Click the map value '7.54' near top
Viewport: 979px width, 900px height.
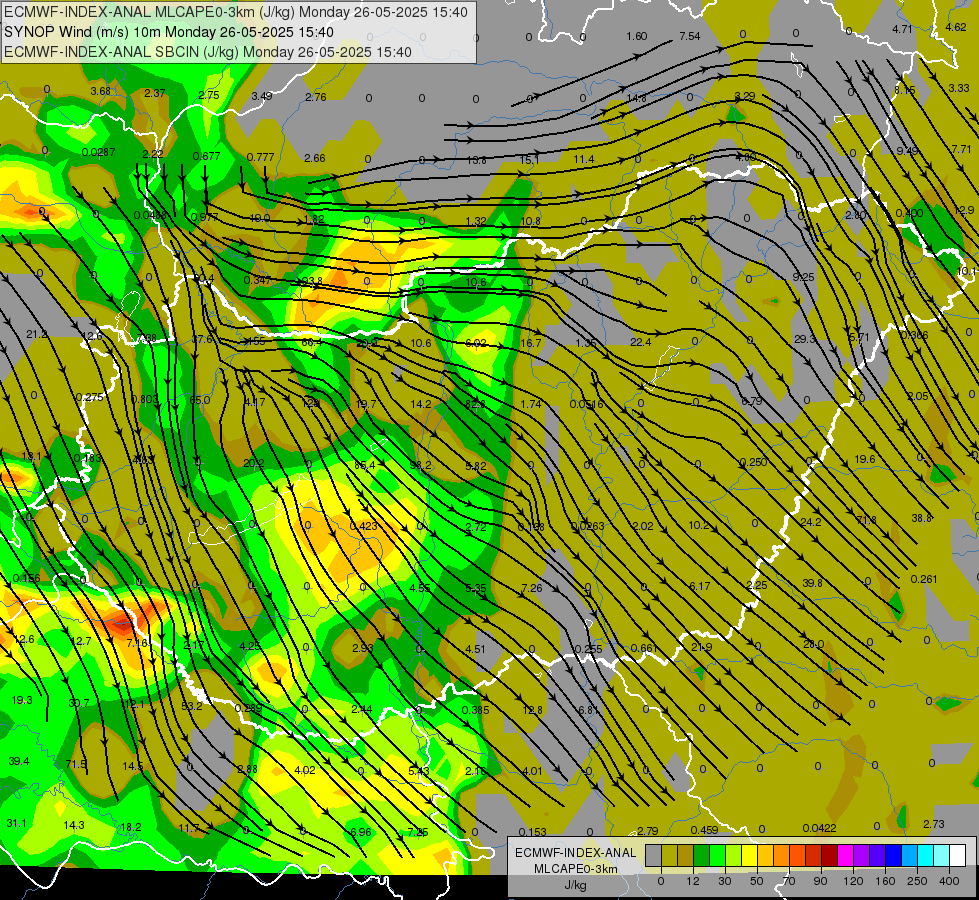coord(689,36)
